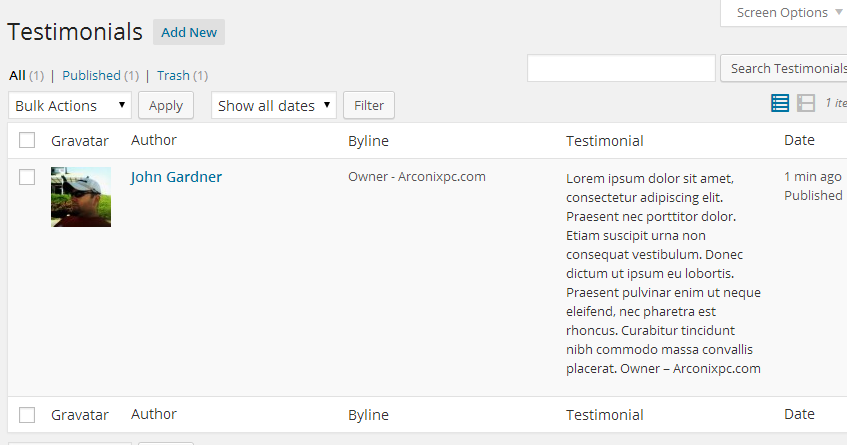Click the Apply button
Image resolution: width=847 pixels, height=445 pixels.
coord(166,105)
